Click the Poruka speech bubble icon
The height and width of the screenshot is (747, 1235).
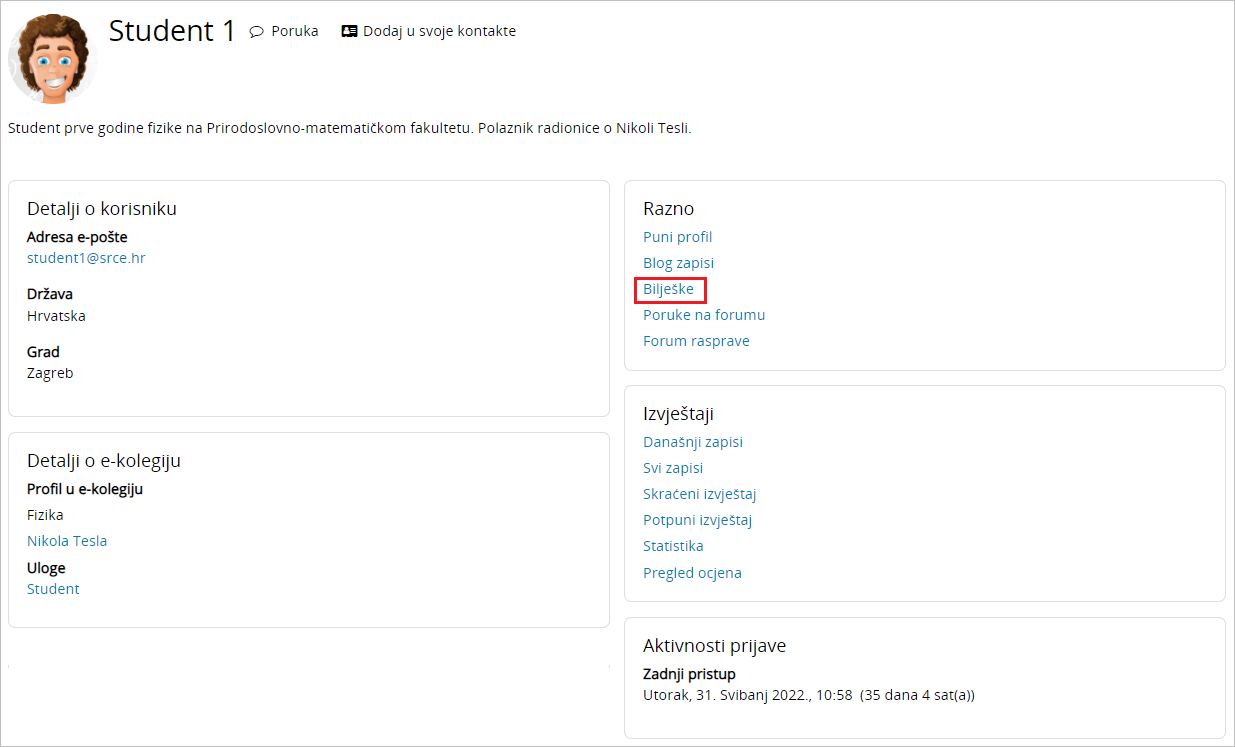tap(257, 32)
